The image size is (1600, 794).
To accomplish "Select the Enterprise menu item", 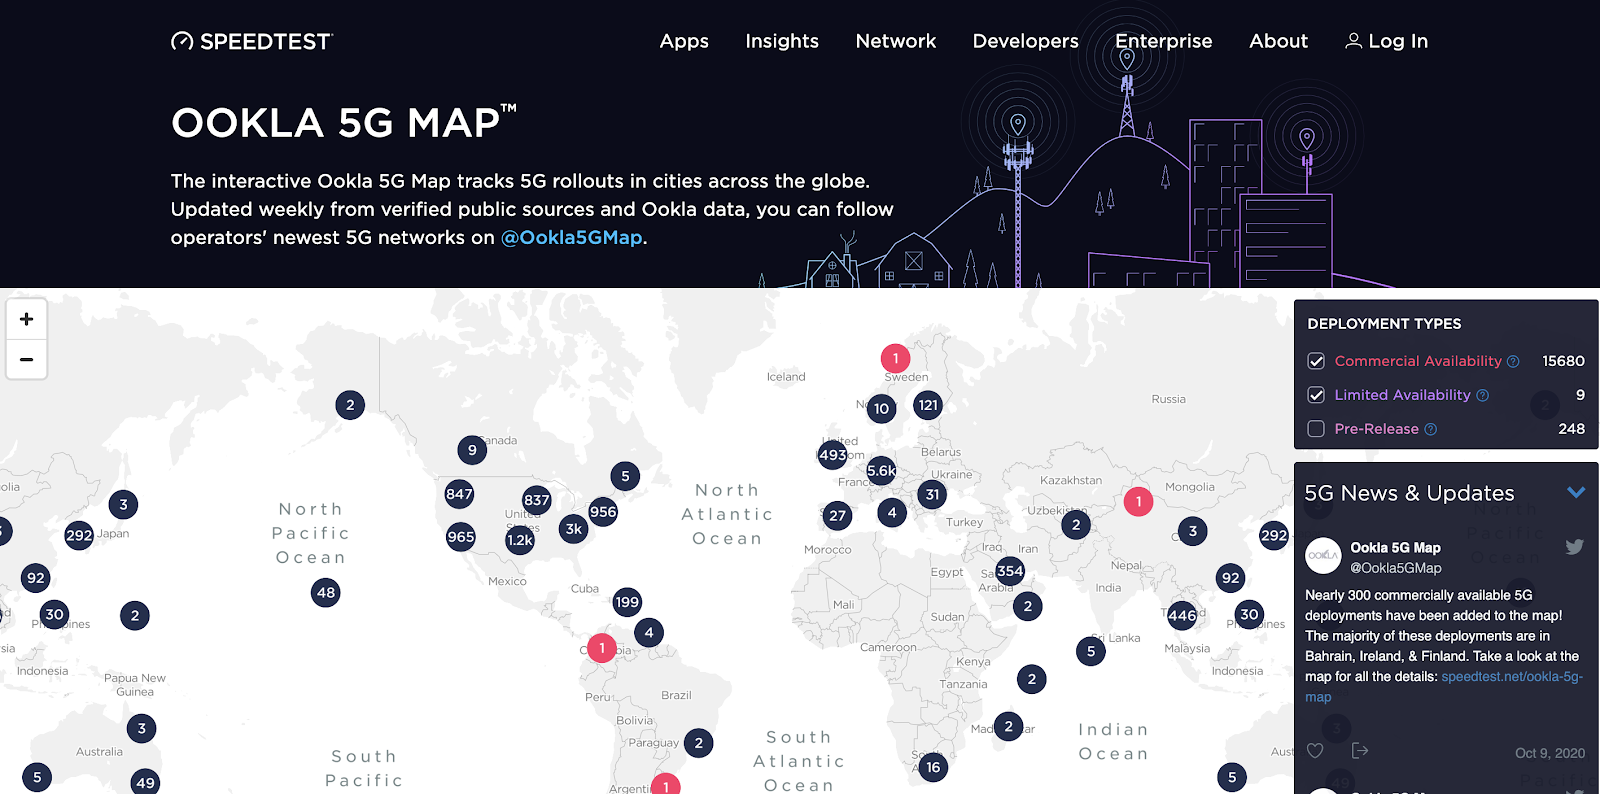I will (x=1164, y=41).
